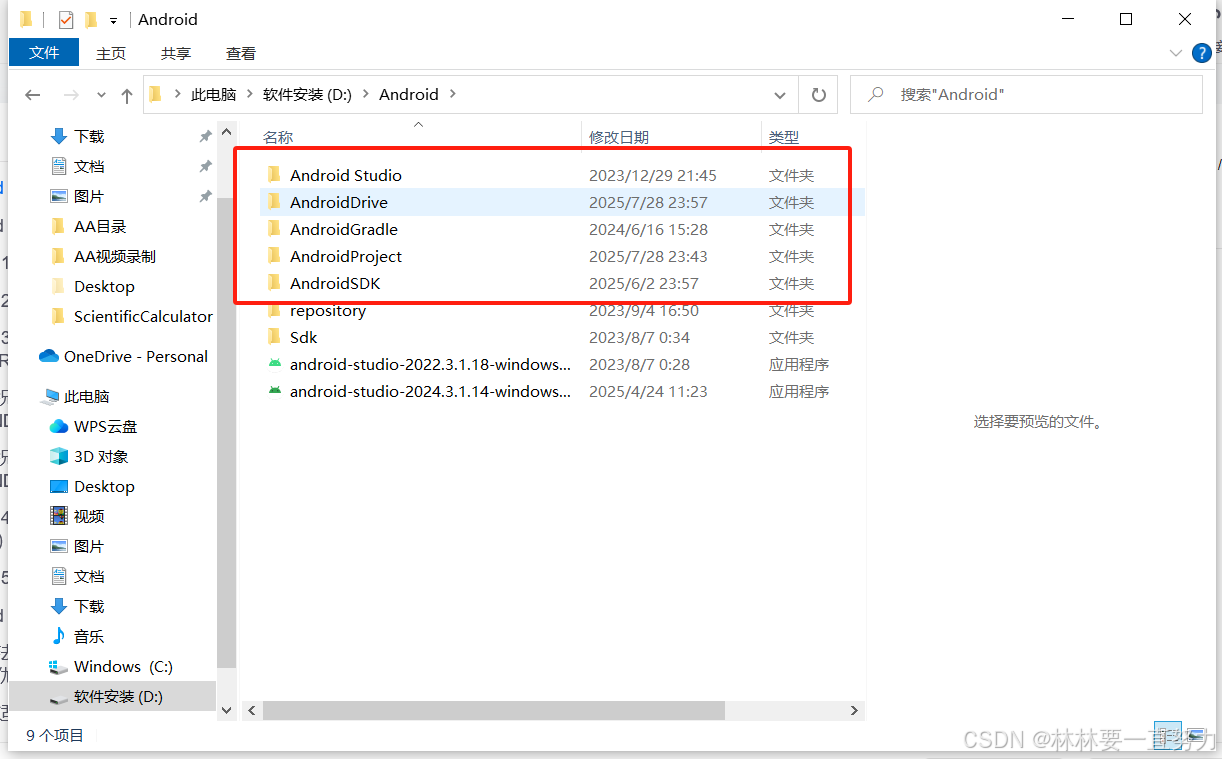Viewport: 1222px width, 759px height.
Task: Expand the address bar history dropdown
Action: (780, 95)
